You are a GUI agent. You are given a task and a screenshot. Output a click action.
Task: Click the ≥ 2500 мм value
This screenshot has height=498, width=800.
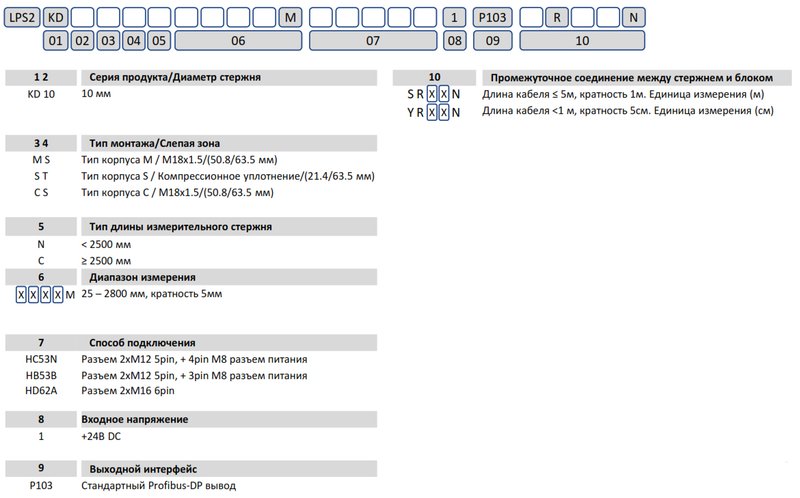[x=106, y=261]
